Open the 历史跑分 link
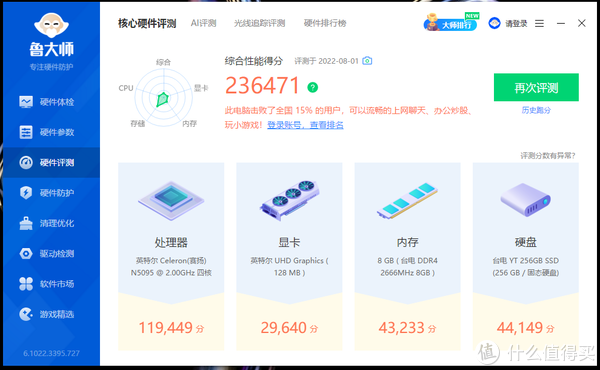 (x=536, y=110)
